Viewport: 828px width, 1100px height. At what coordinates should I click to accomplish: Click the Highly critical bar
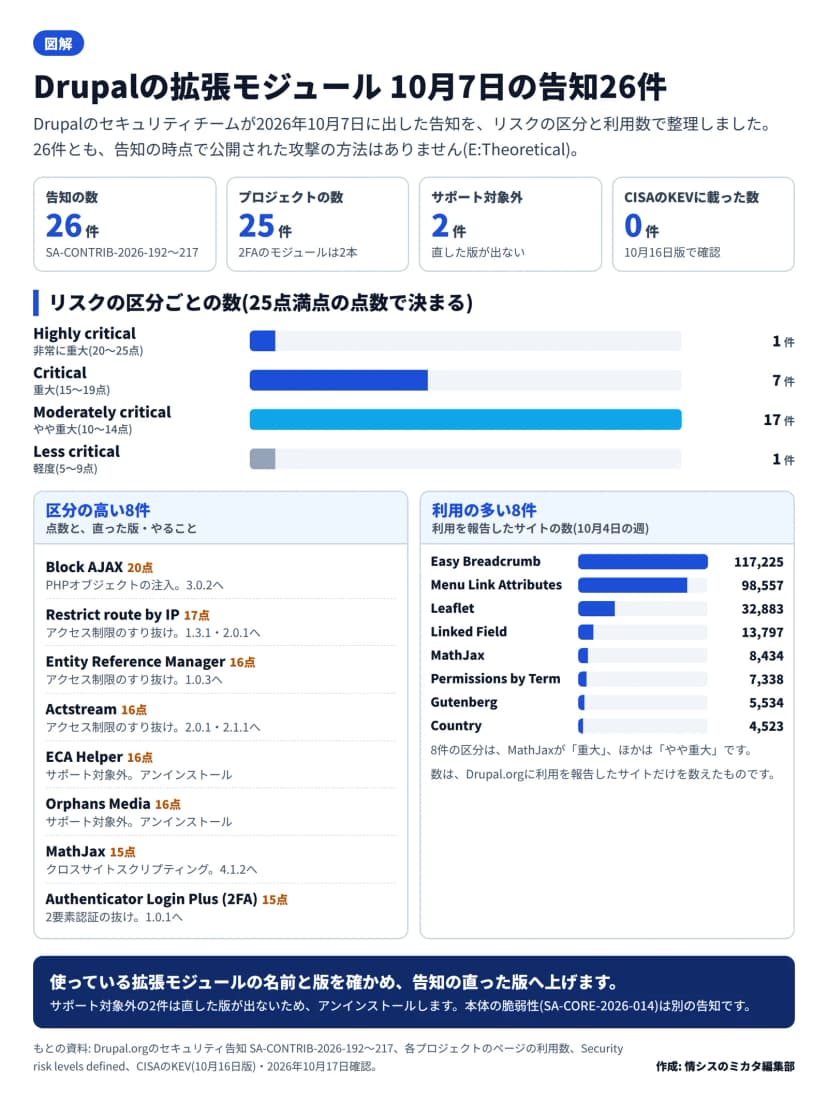tap(262, 341)
